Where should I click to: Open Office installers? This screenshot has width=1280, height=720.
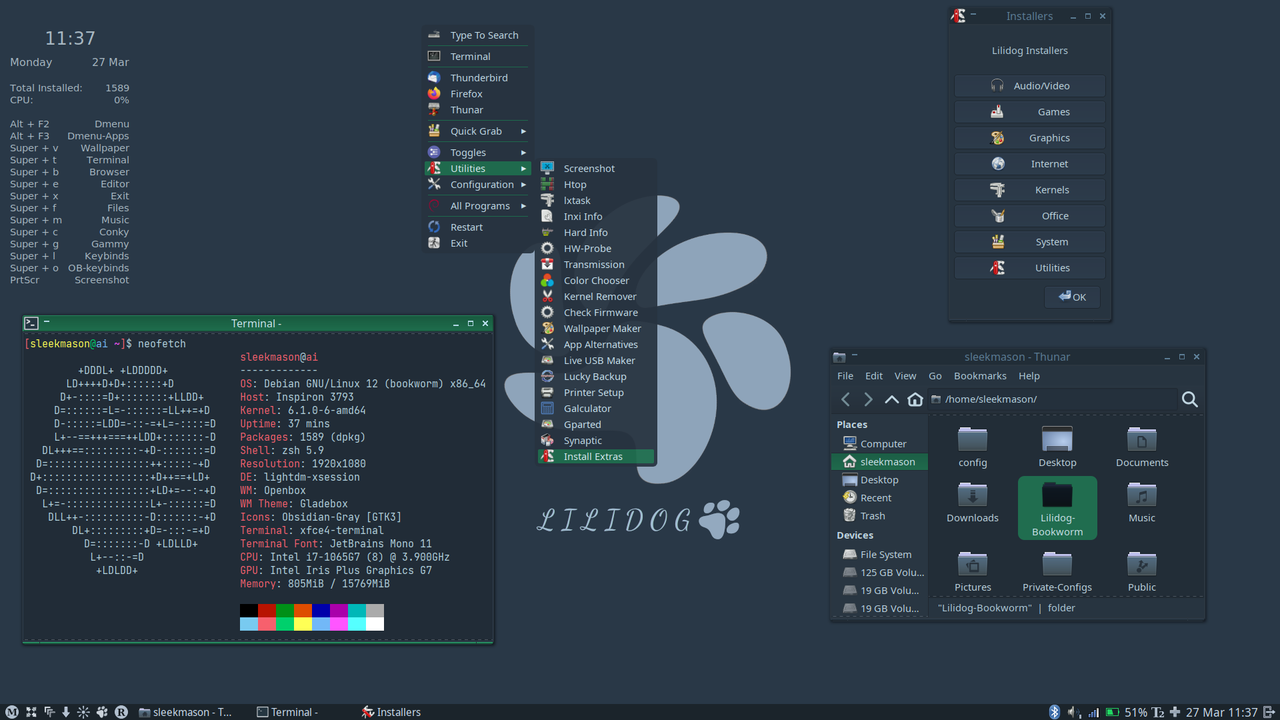coord(1029,215)
